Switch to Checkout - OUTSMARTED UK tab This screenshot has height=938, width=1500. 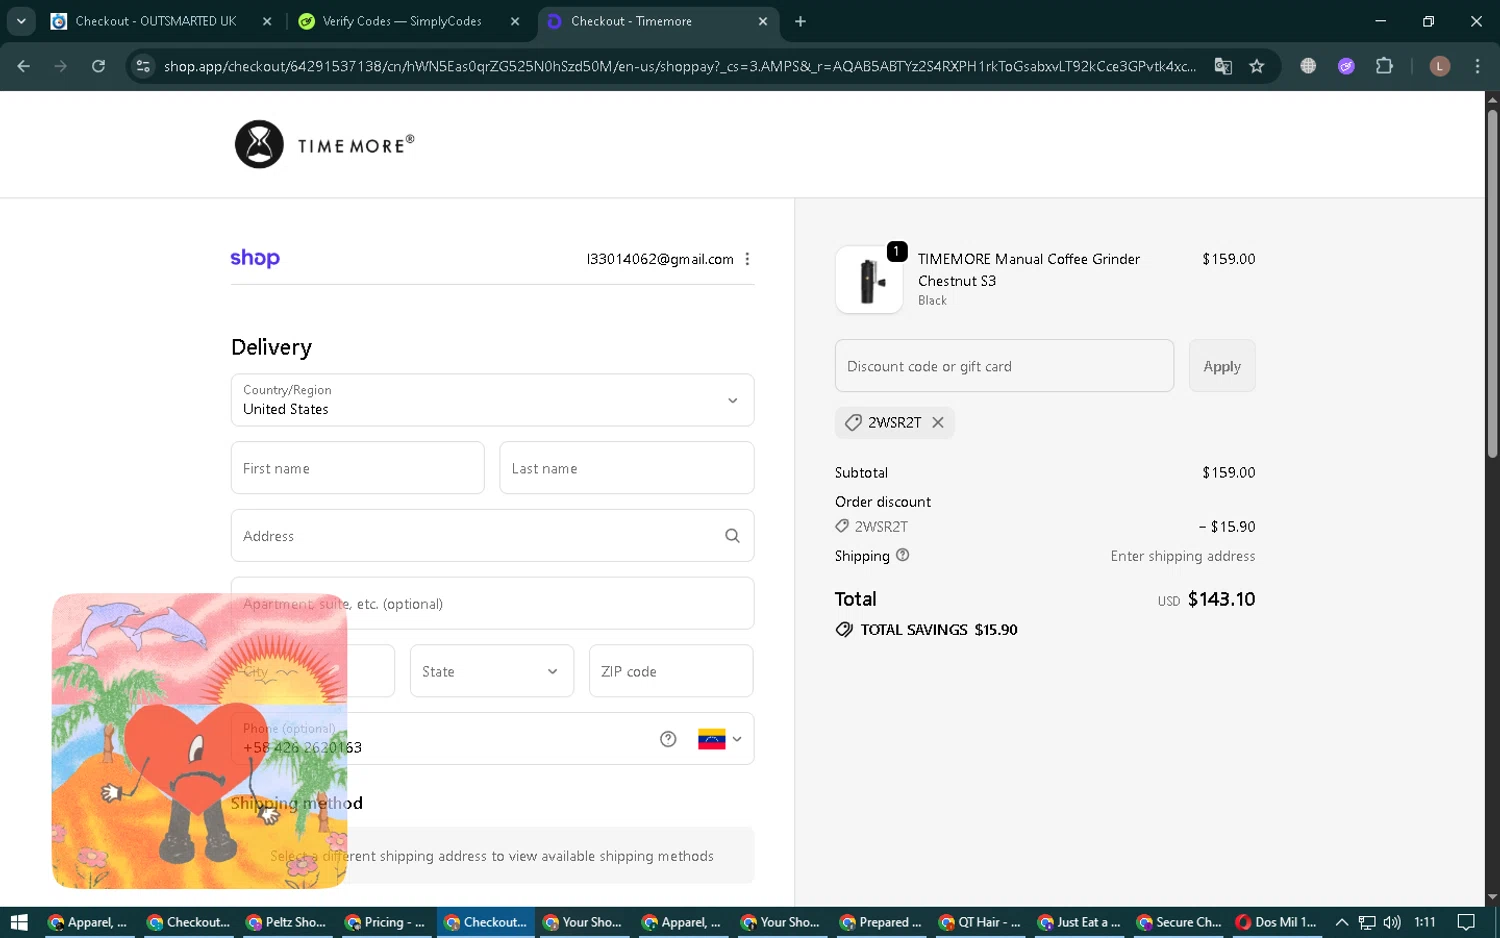coord(155,21)
